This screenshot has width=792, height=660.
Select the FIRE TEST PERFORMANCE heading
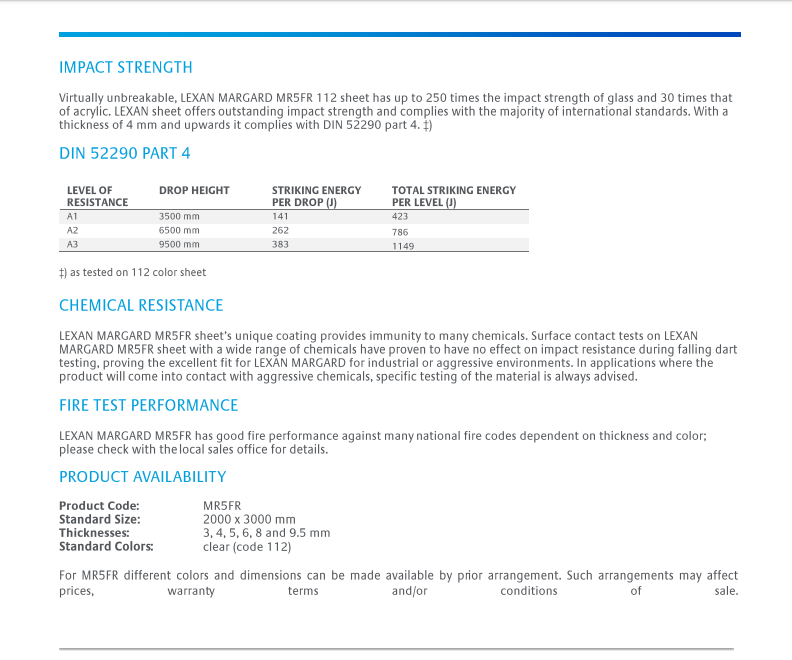[x=148, y=405]
